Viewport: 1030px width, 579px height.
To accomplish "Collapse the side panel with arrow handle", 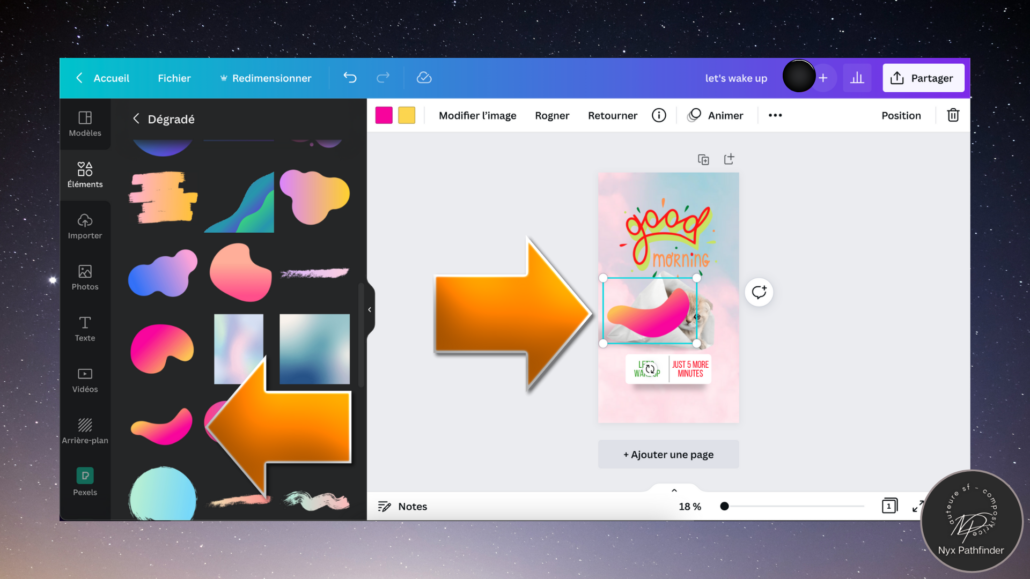I will coord(369,310).
